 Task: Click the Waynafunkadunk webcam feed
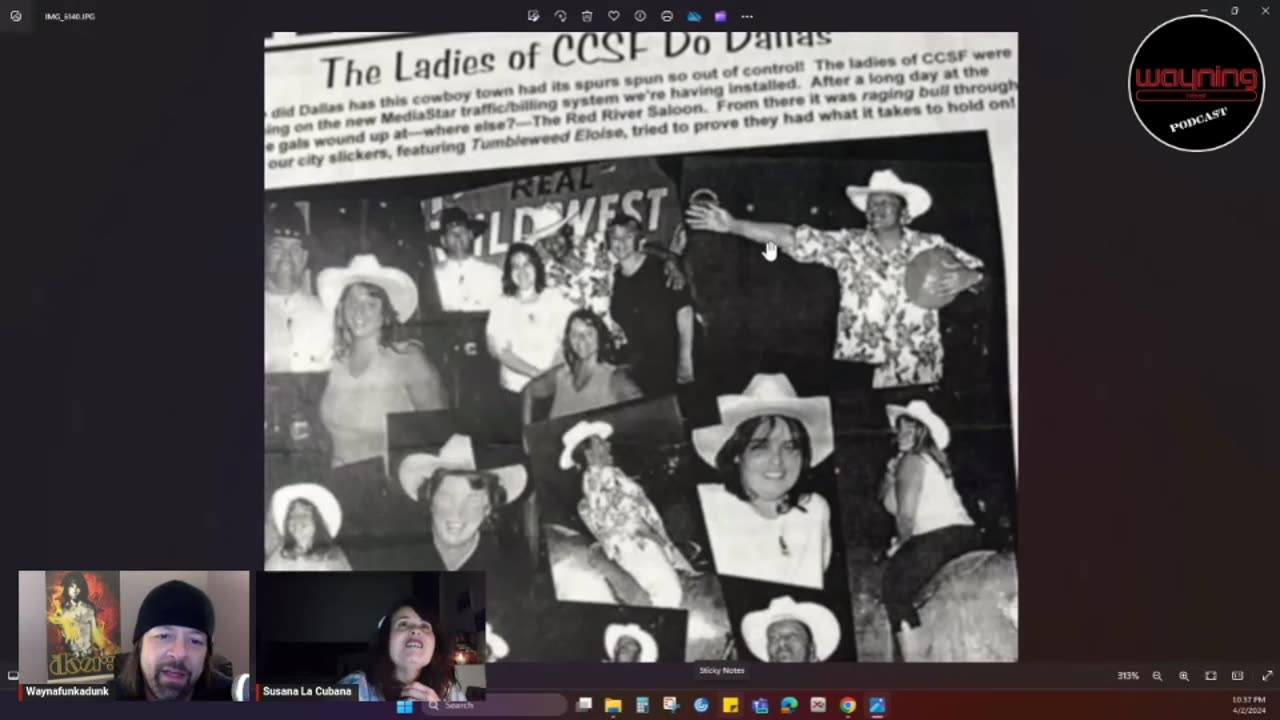[134, 635]
